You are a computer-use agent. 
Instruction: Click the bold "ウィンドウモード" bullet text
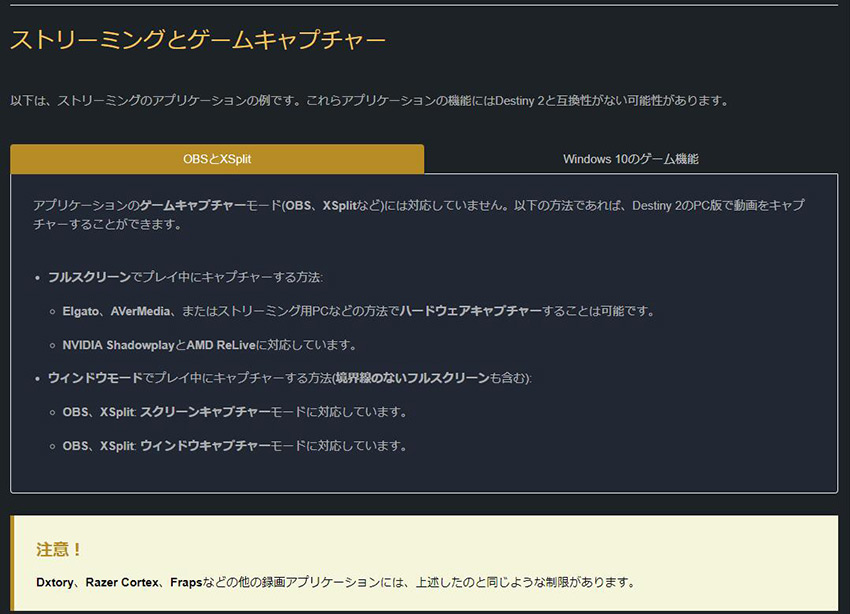point(95,378)
